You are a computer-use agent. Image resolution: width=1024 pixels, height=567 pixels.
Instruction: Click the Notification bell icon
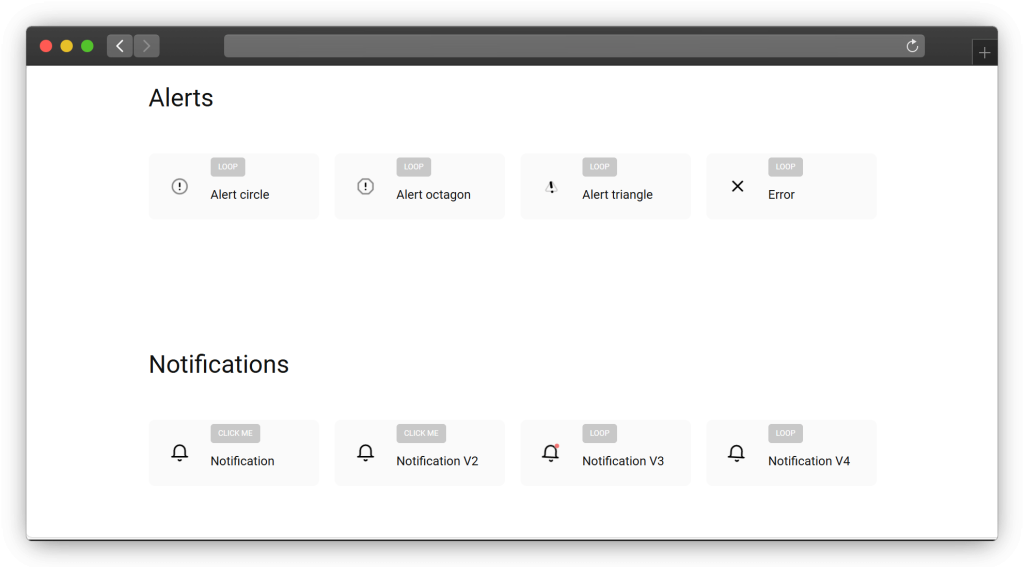coord(180,453)
